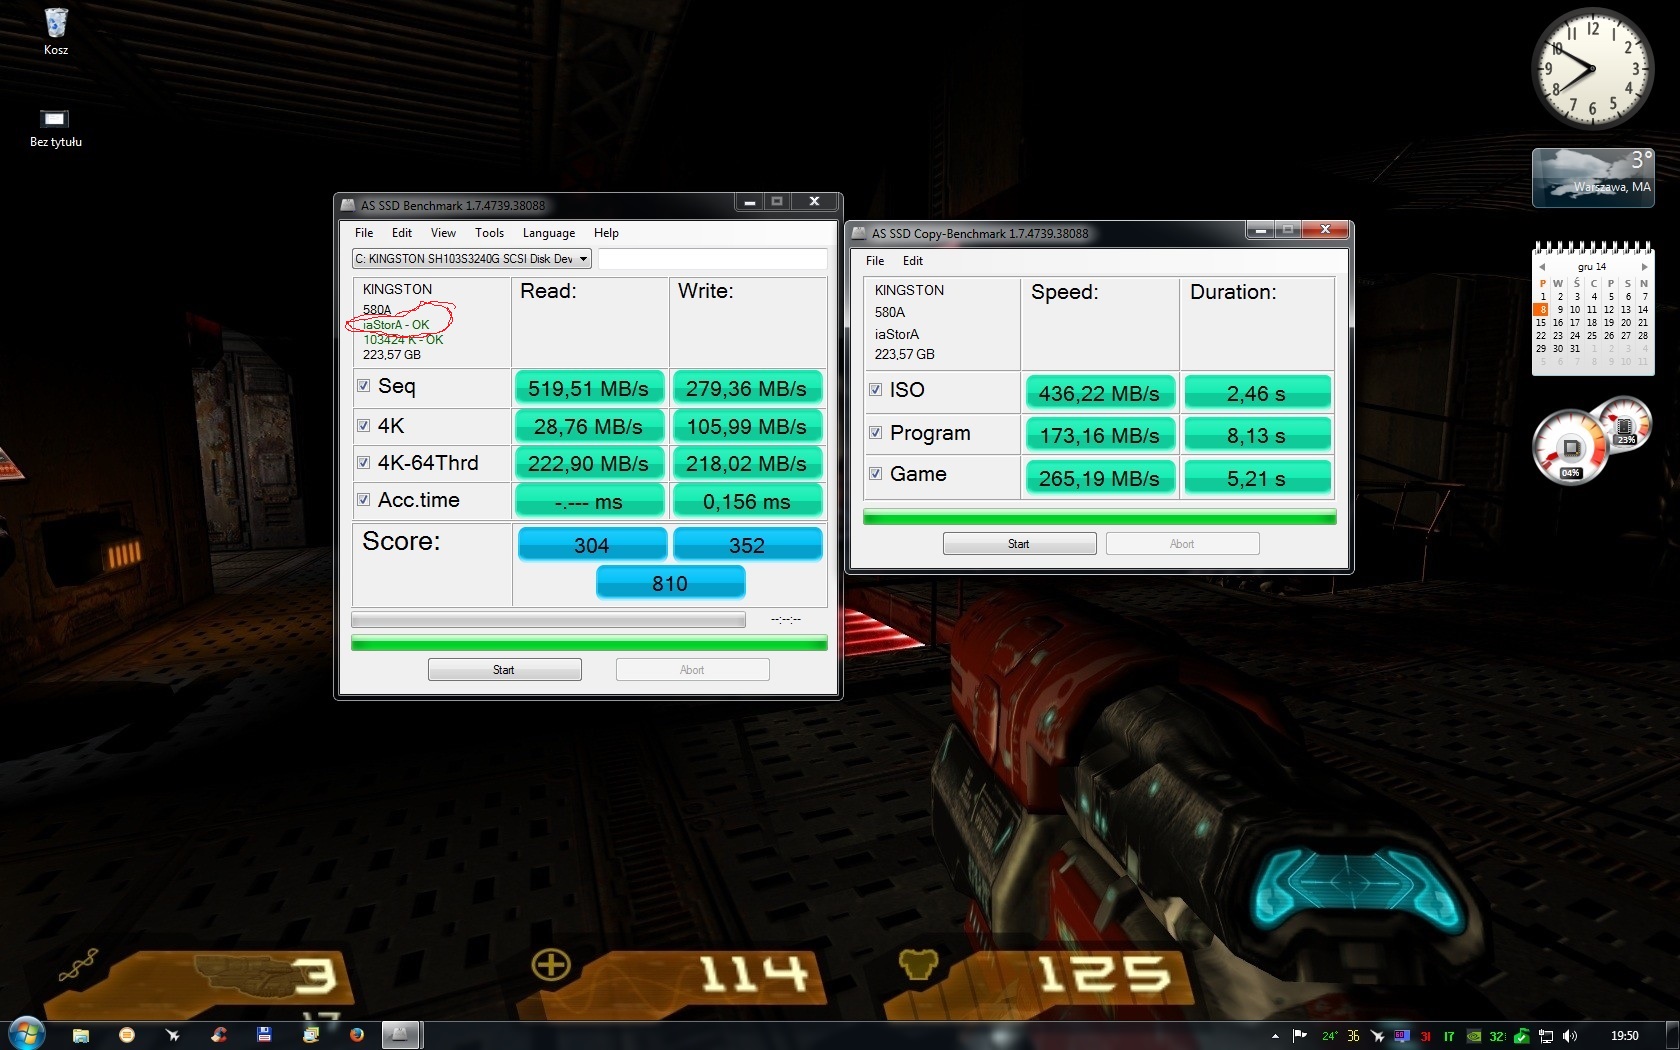This screenshot has width=1680, height=1050.
Task: Click the analog clock gadget
Action: pos(1592,69)
